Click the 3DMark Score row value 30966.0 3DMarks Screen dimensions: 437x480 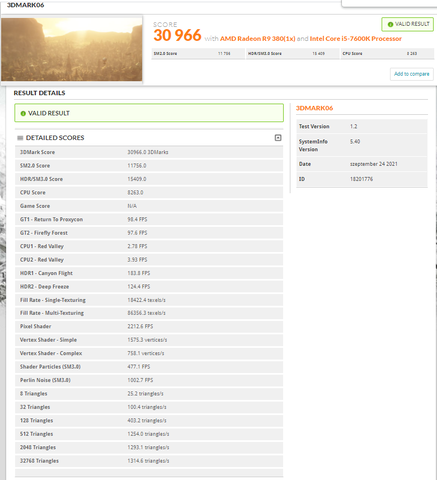tap(148, 152)
